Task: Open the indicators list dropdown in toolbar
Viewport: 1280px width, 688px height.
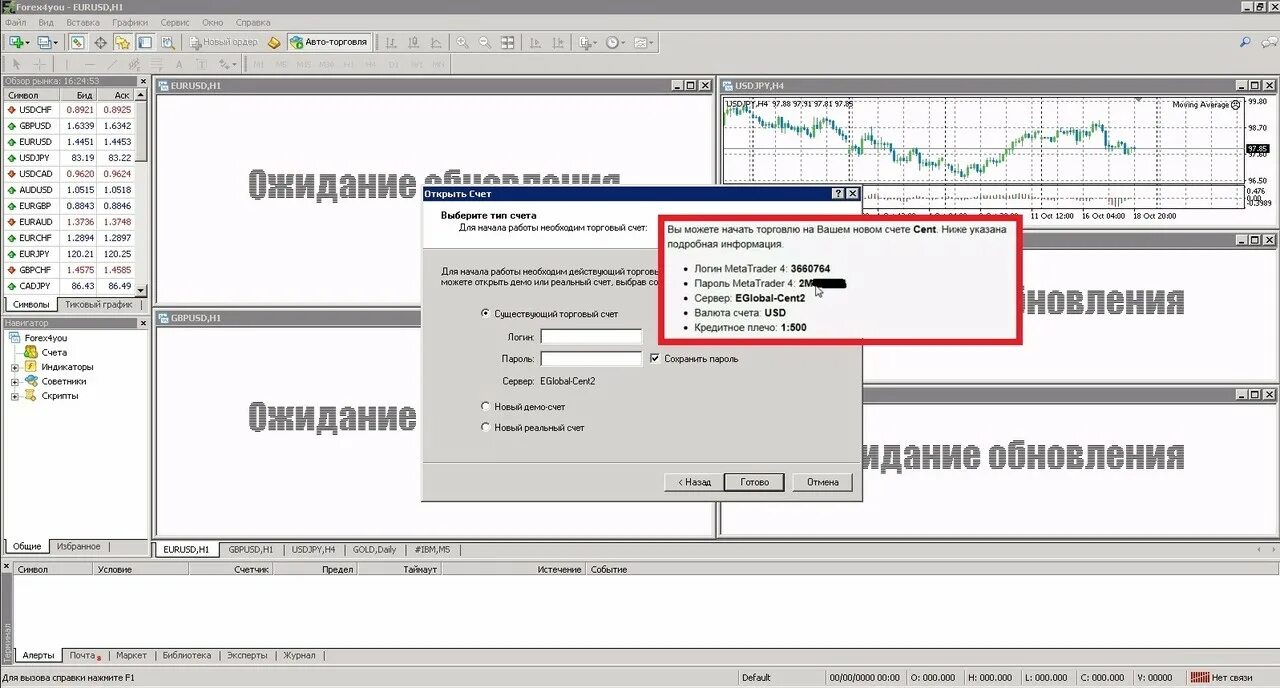Action: tap(588, 42)
